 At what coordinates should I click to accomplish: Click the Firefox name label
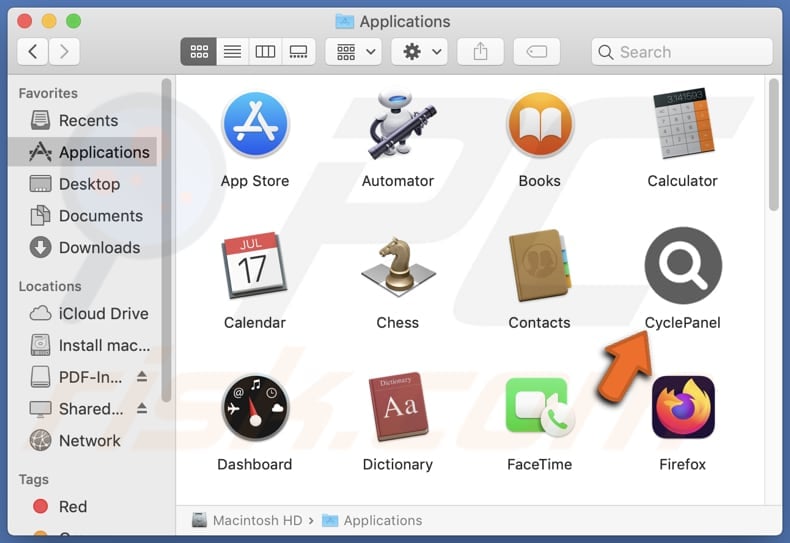pyautogui.click(x=683, y=464)
